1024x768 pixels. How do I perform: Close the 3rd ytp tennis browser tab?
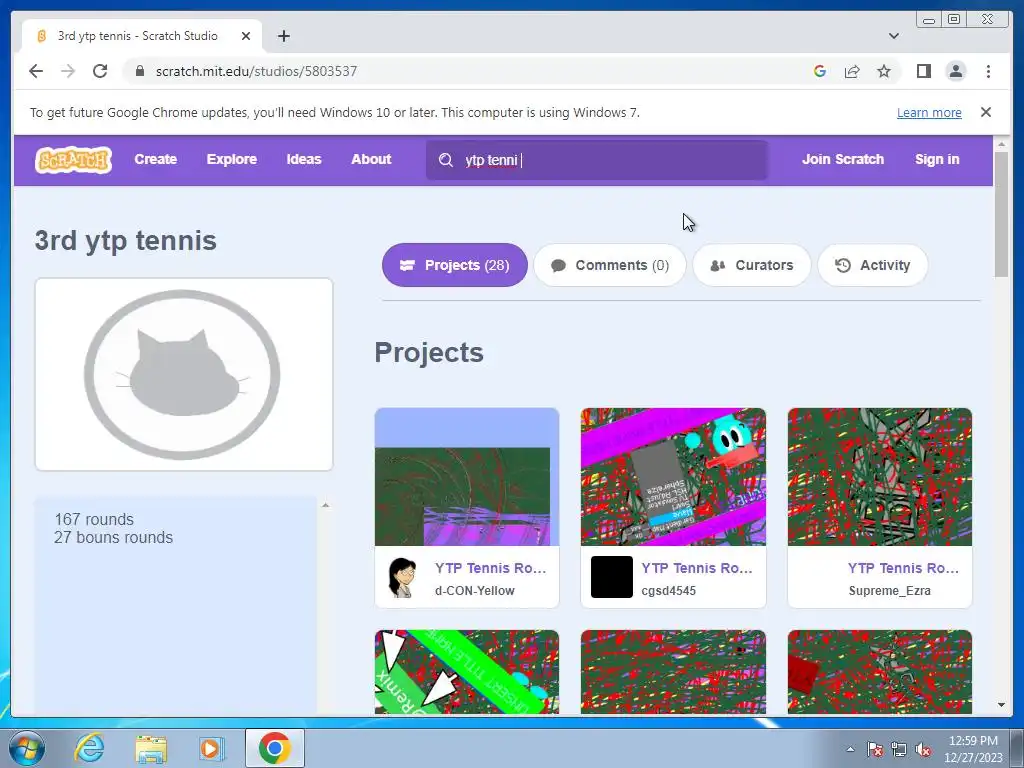(246, 36)
